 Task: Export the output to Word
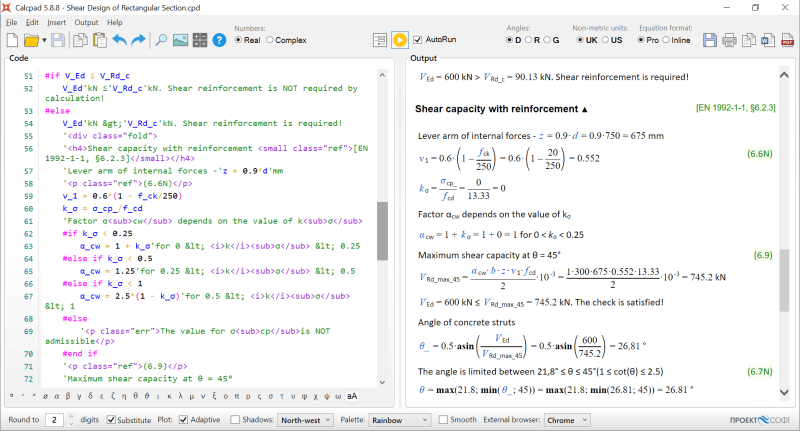pyautogui.click(x=768, y=40)
